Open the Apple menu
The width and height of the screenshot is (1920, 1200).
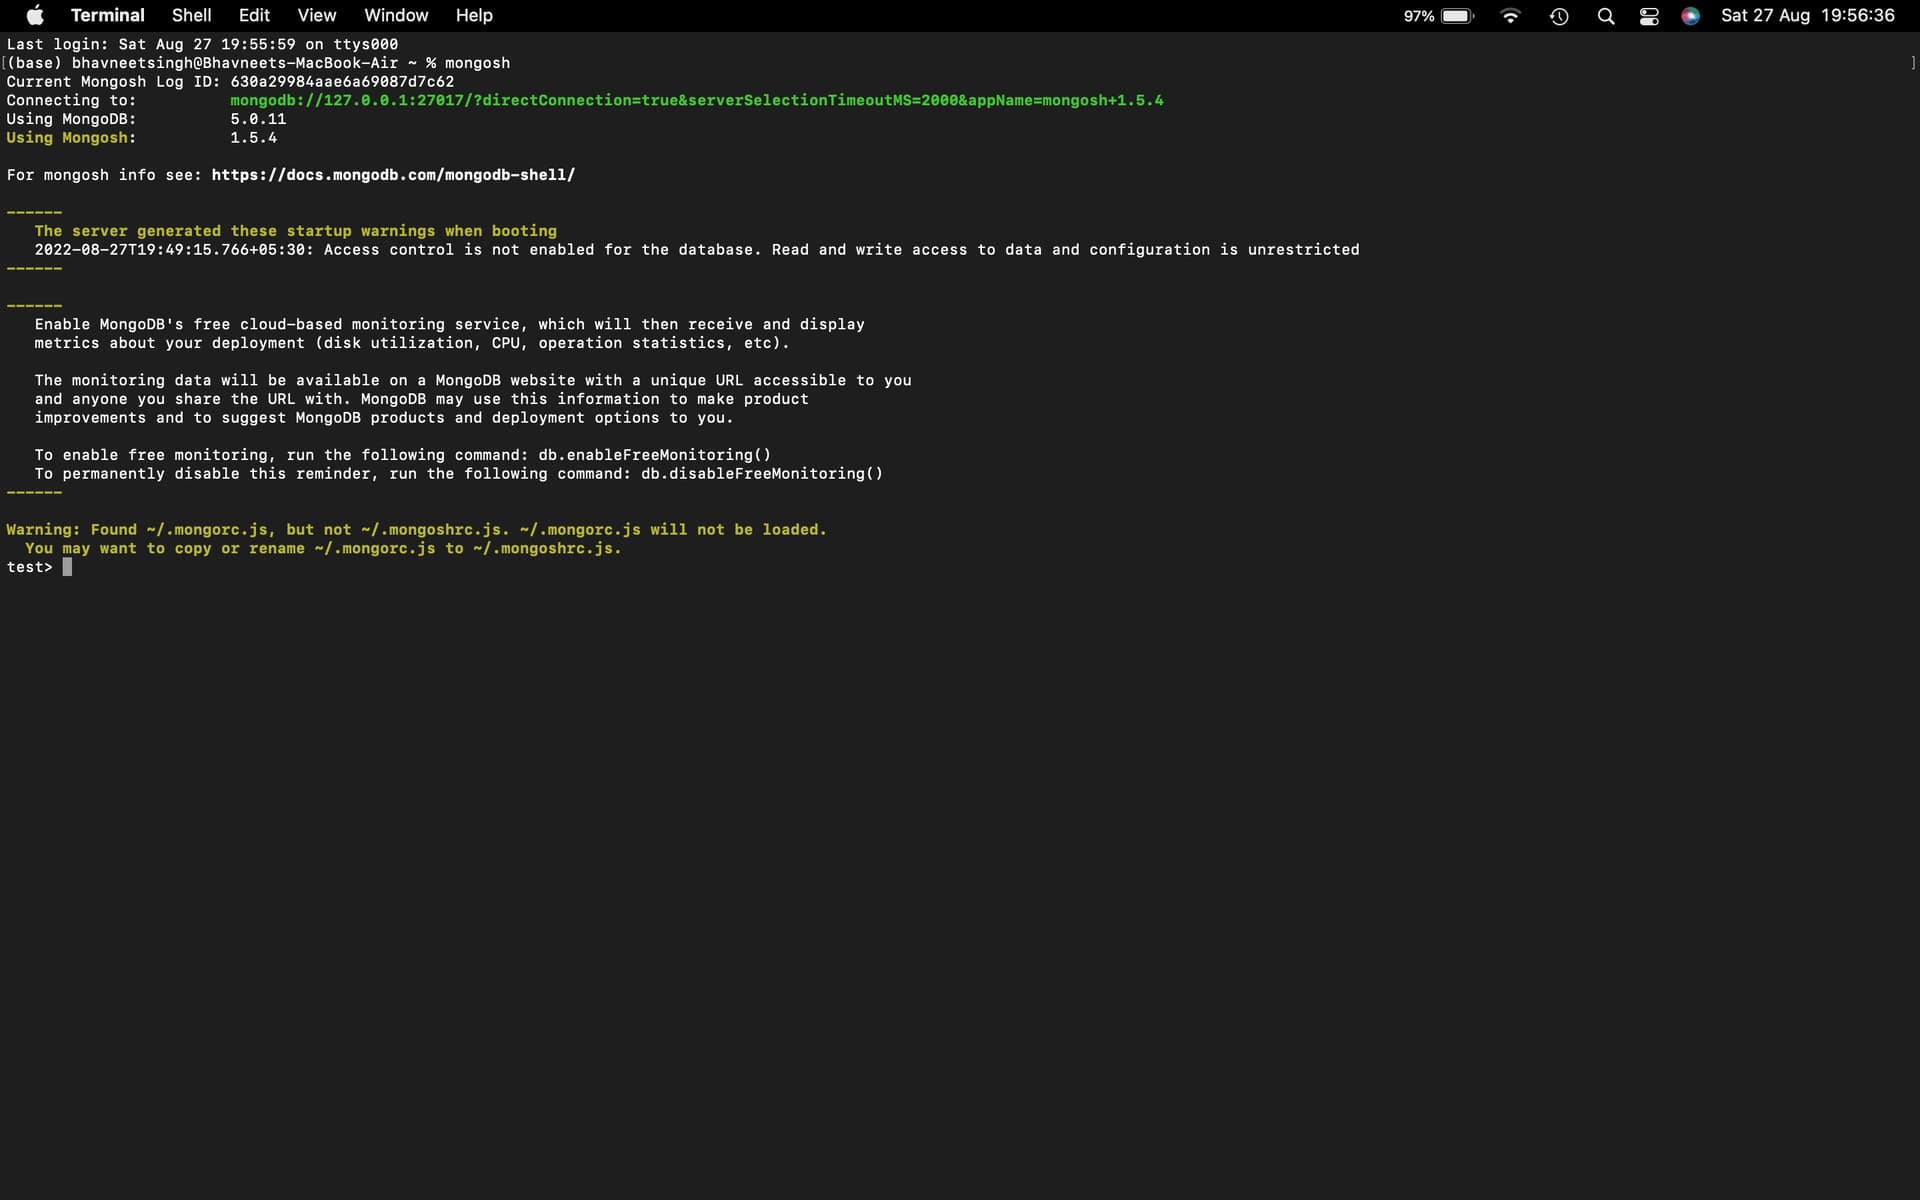coord(35,15)
